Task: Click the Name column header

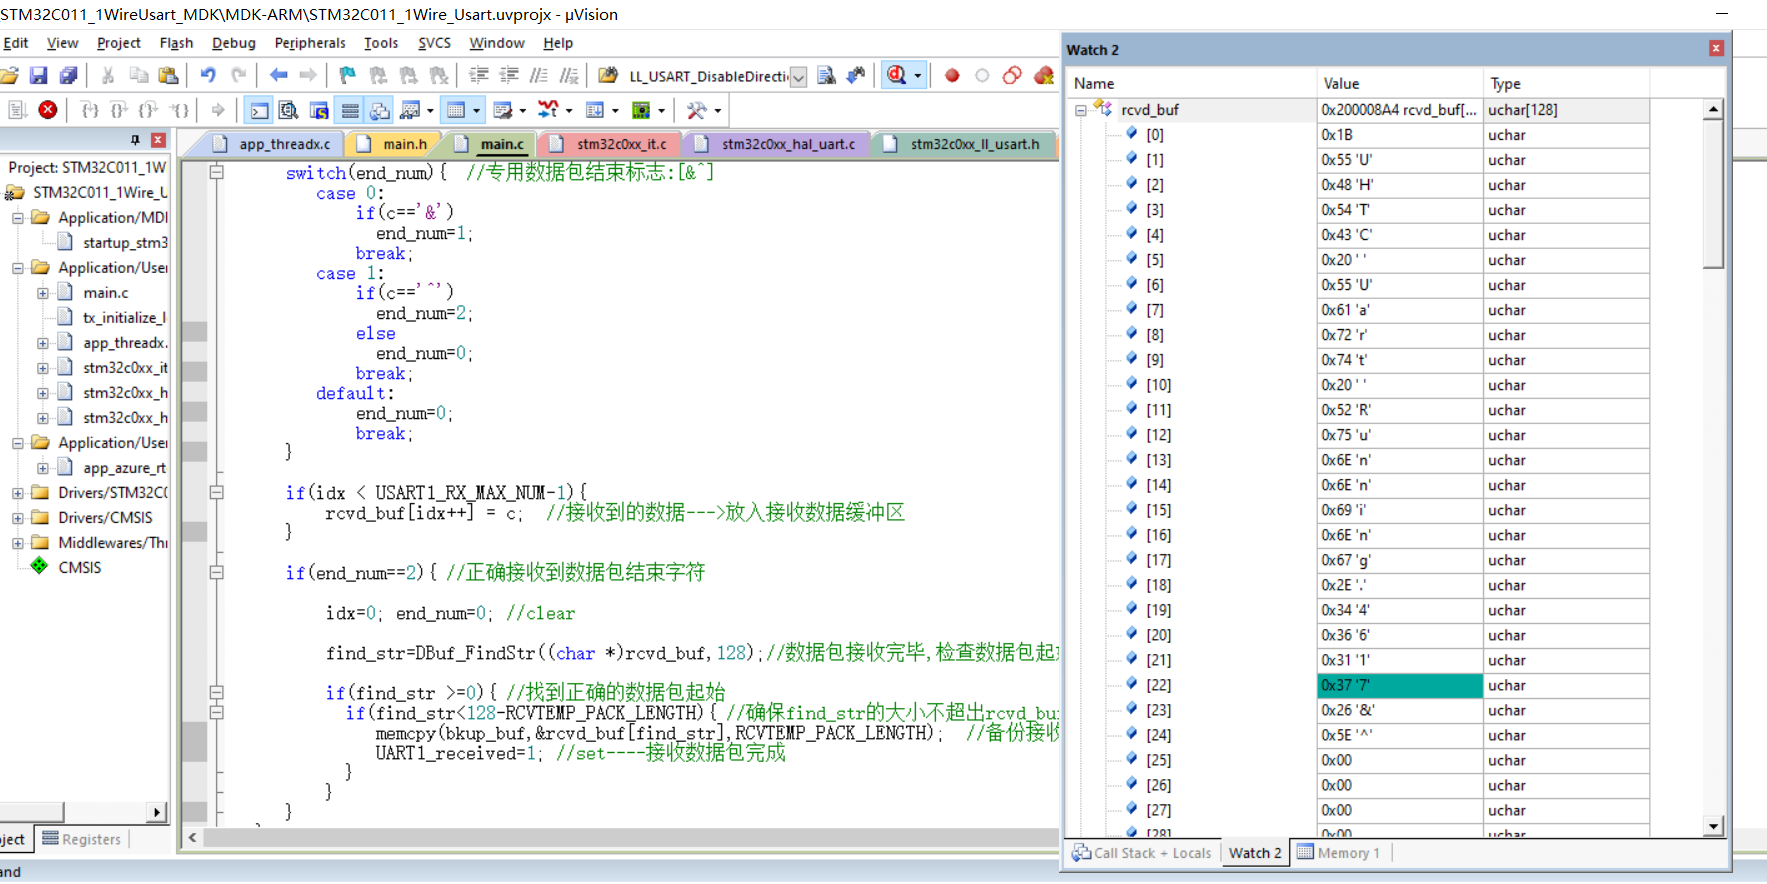Action: point(1191,84)
